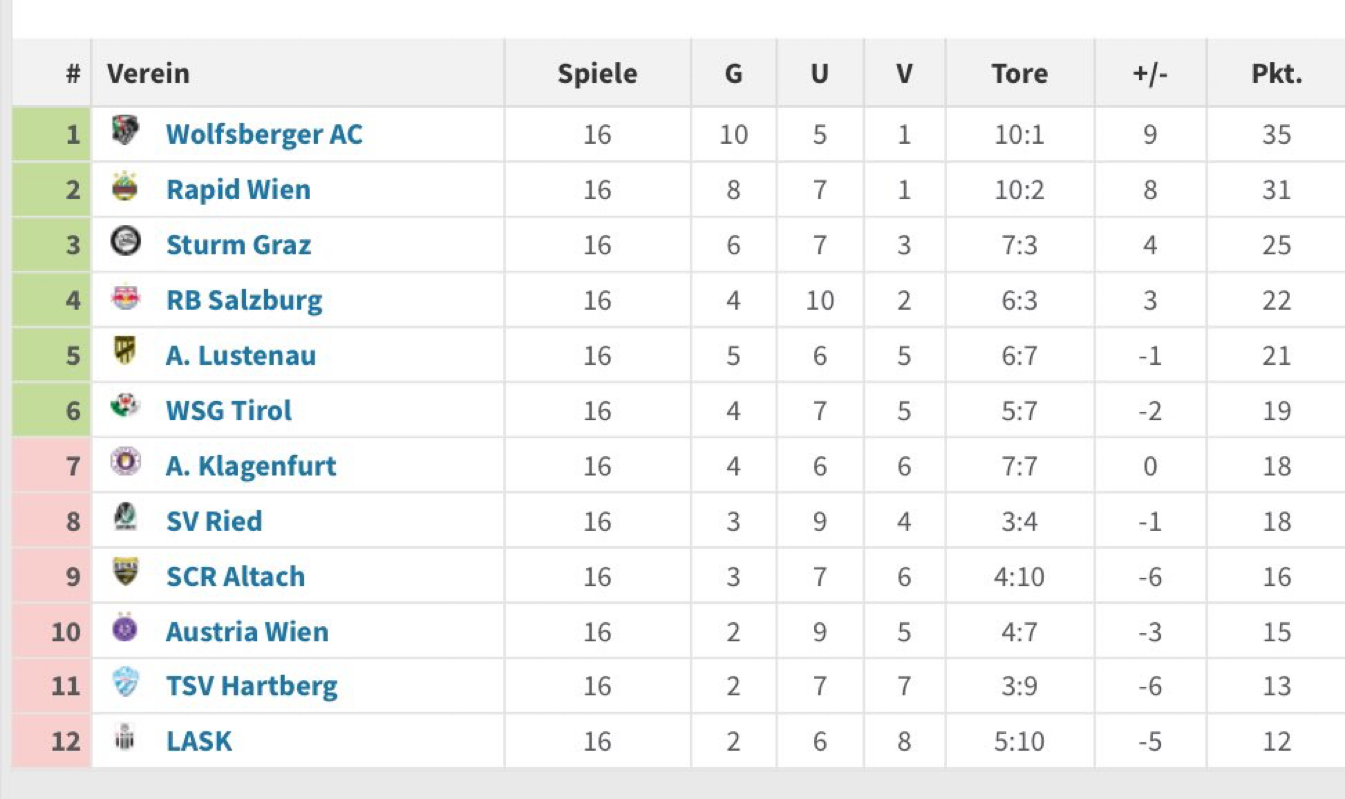
Task: Click the LASK striped crest
Action: point(125,739)
